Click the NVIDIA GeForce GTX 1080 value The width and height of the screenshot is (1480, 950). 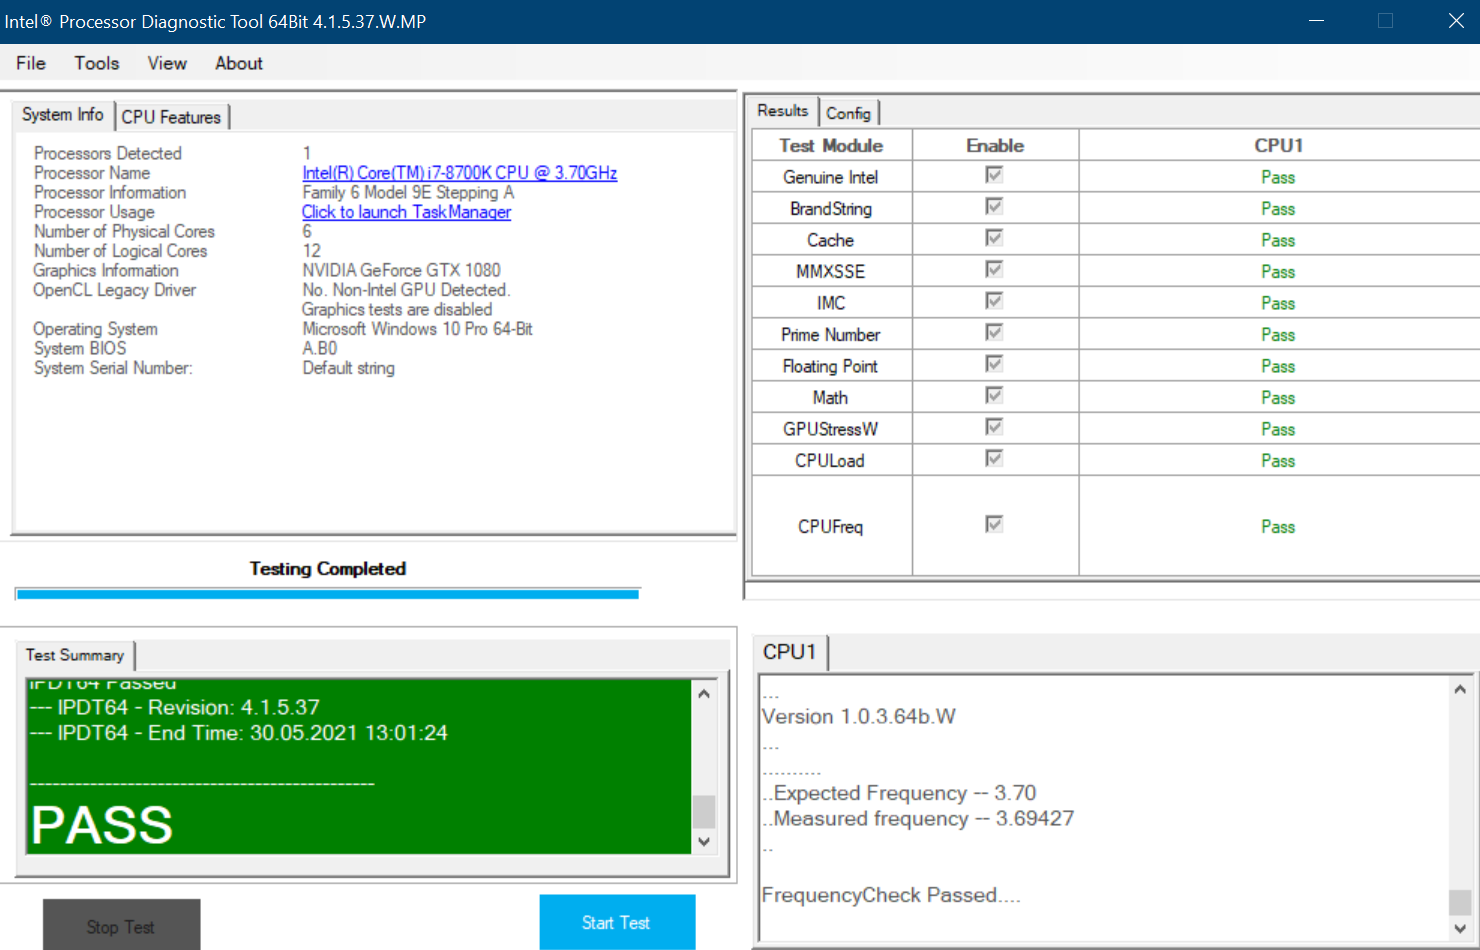(x=401, y=270)
